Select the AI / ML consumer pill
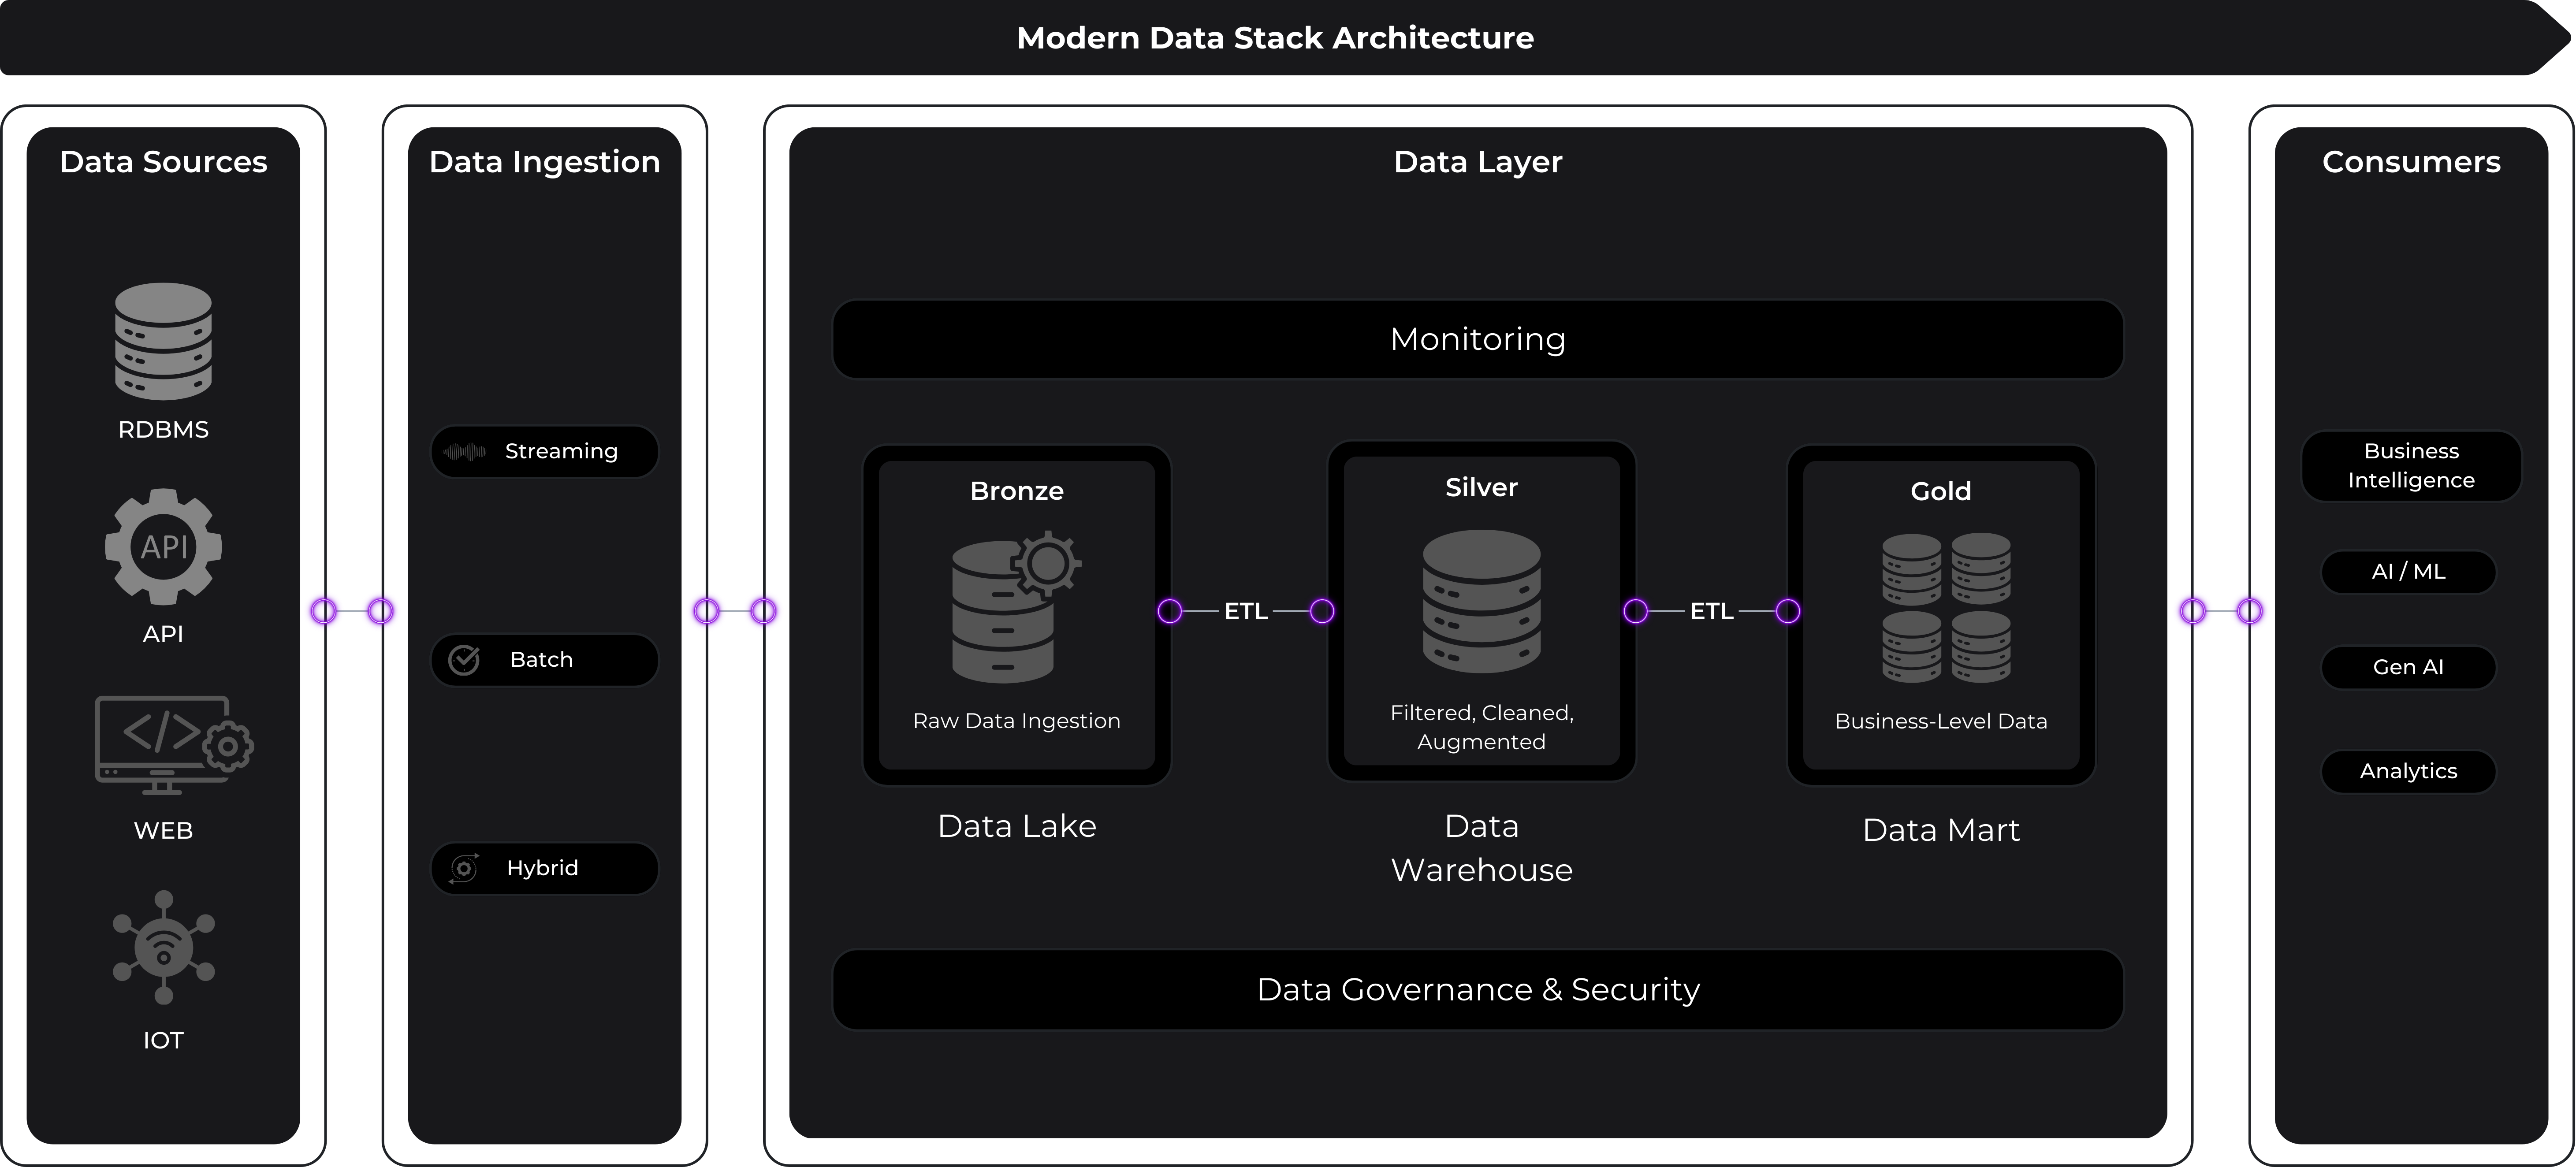2576x1167 pixels. (x=2408, y=572)
